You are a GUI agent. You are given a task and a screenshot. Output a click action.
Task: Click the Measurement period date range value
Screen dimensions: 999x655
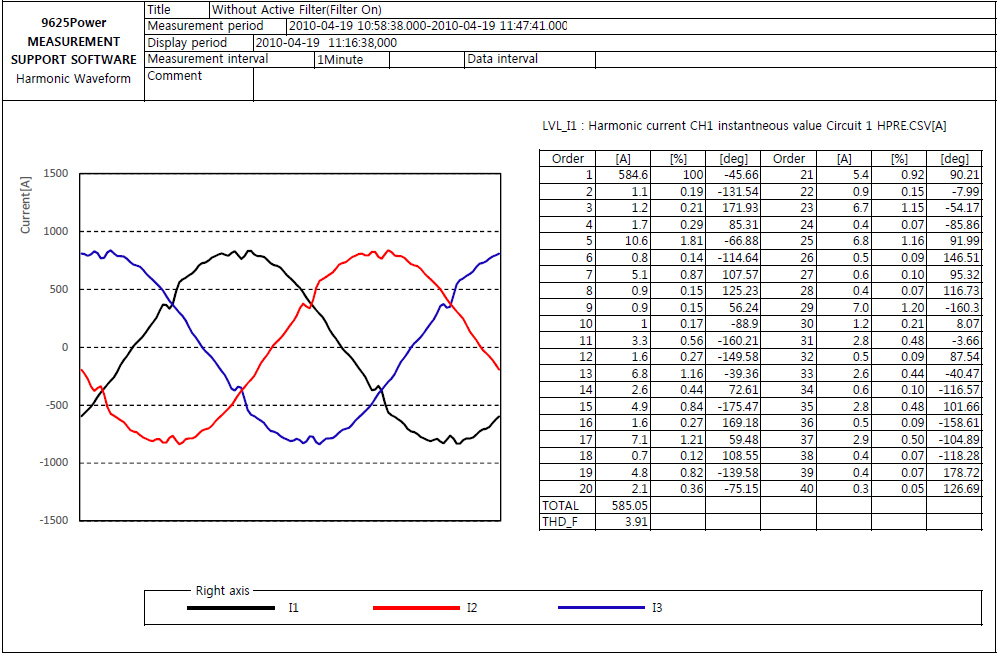coord(428,26)
